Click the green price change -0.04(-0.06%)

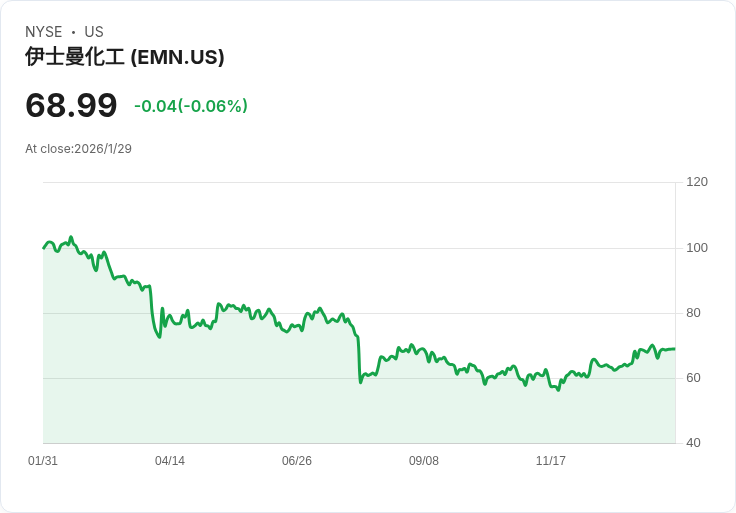[191, 106]
